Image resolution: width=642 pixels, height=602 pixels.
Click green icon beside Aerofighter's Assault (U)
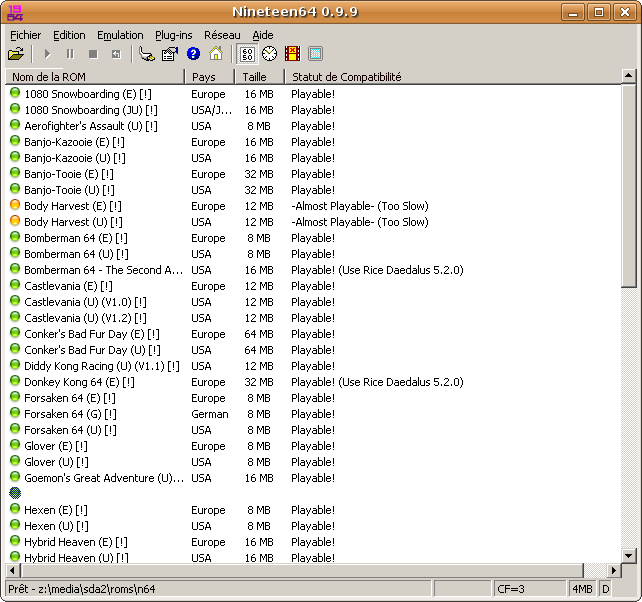tap(15, 124)
